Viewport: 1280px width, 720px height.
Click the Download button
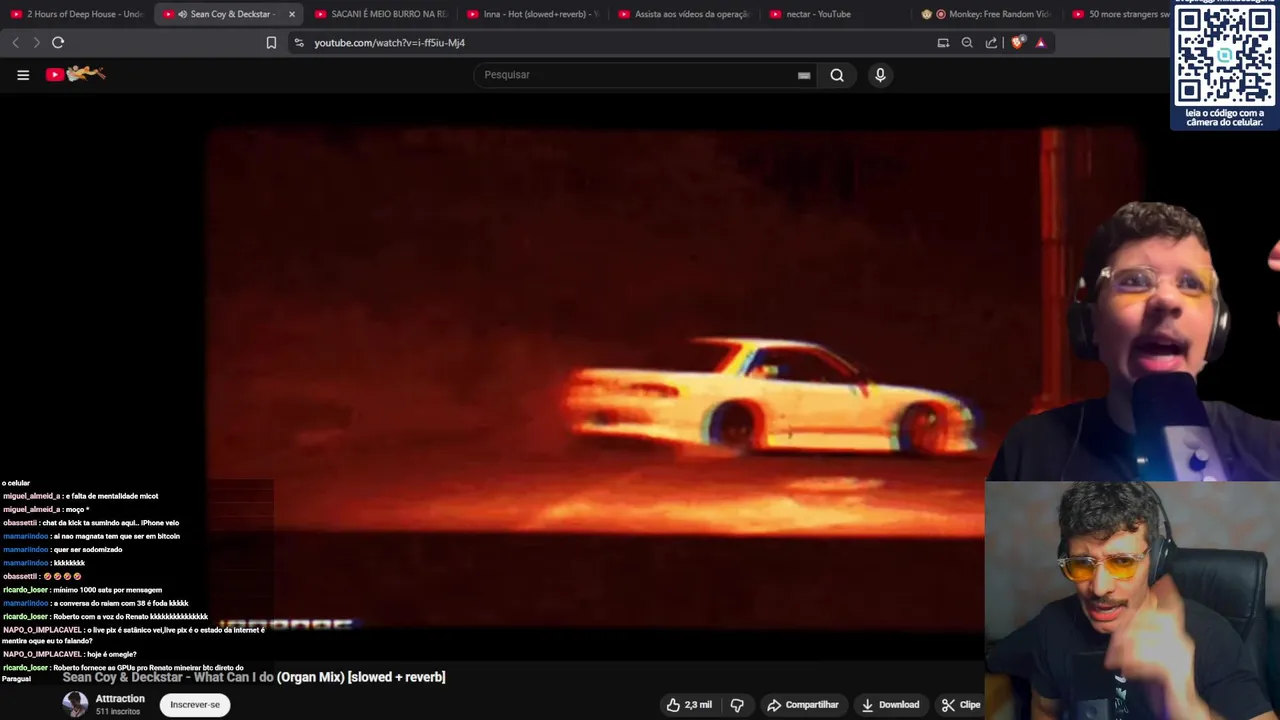(890, 705)
